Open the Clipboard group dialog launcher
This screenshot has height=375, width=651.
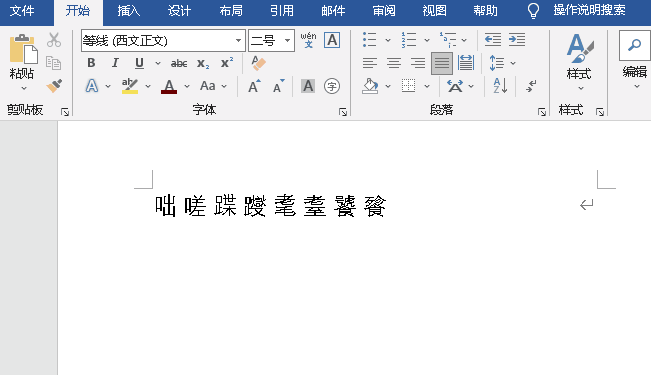click(x=65, y=111)
